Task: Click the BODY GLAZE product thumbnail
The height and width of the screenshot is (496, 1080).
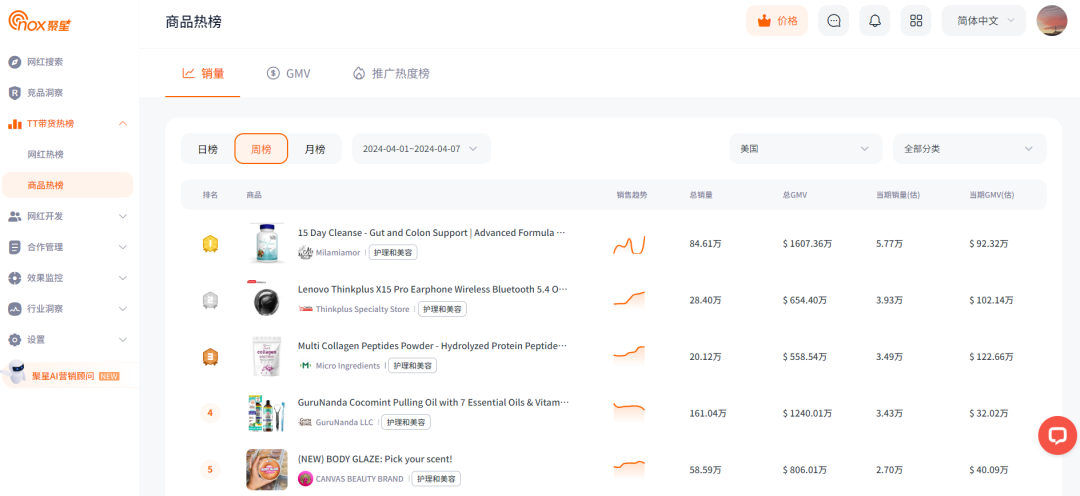Action: pyautogui.click(x=267, y=470)
